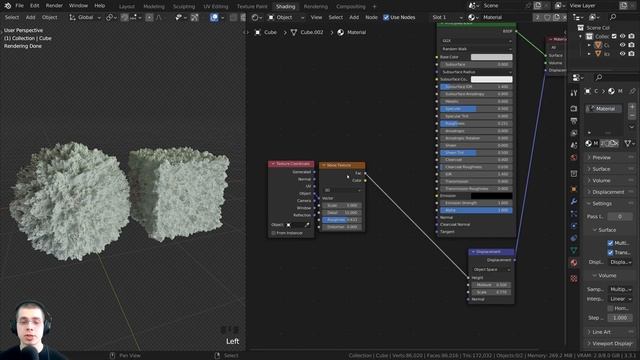Image resolution: width=640 pixels, height=360 pixels.
Task: Switch to the Sculpting workspace tab
Action: click(x=184, y=7)
